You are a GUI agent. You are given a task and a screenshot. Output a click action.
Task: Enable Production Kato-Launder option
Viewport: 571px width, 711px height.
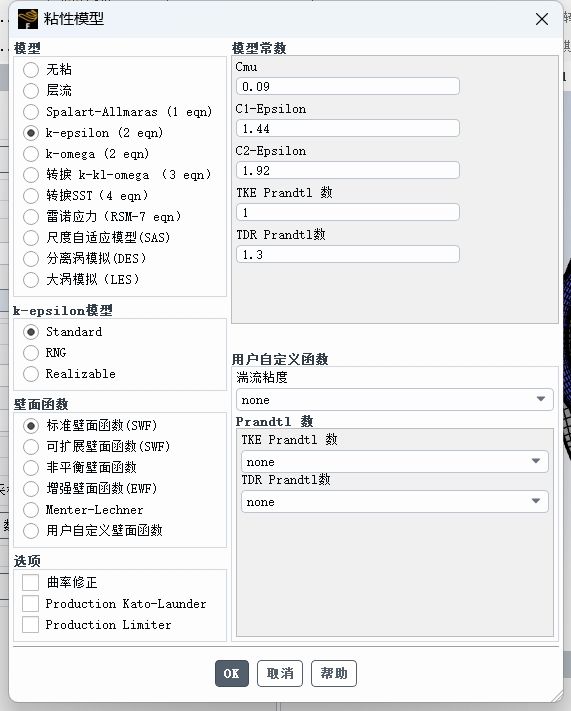coord(30,604)
